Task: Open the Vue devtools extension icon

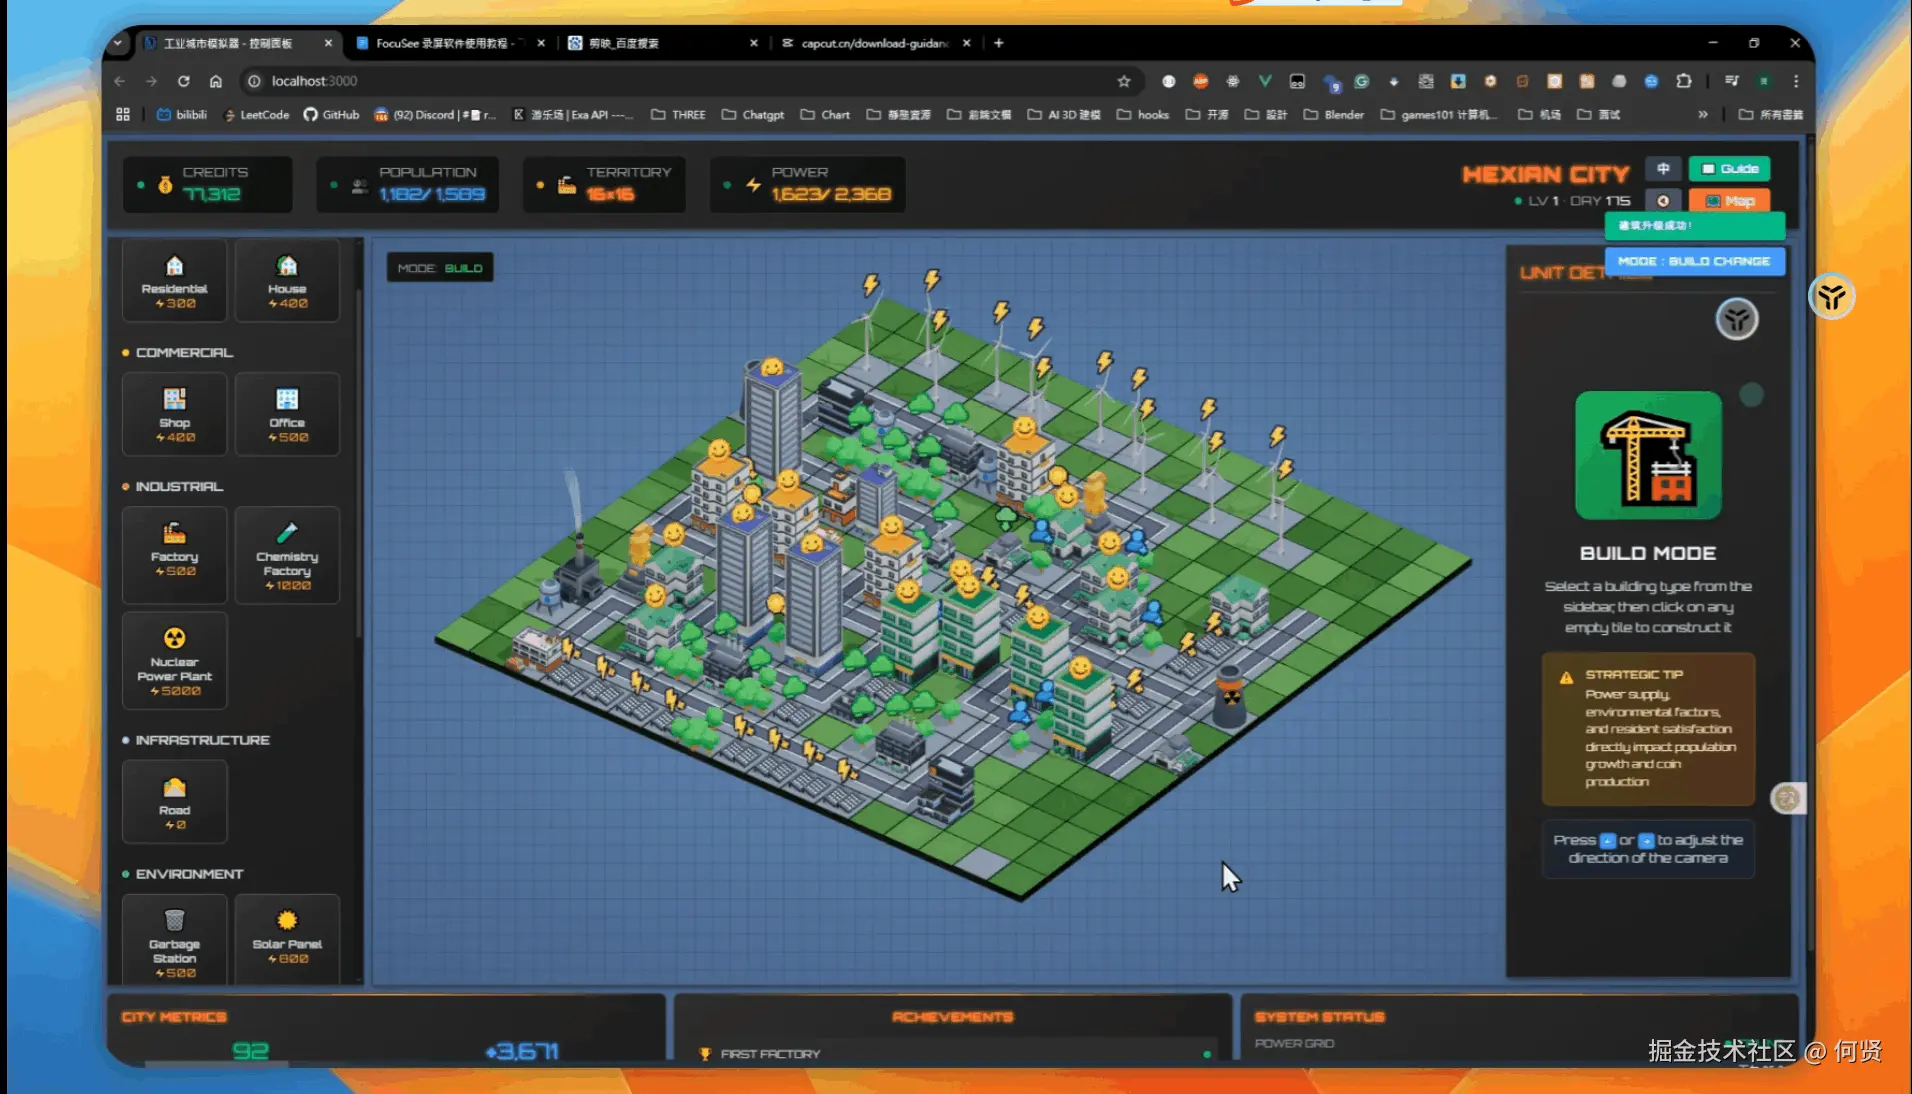Action: tap(1265, 81)
